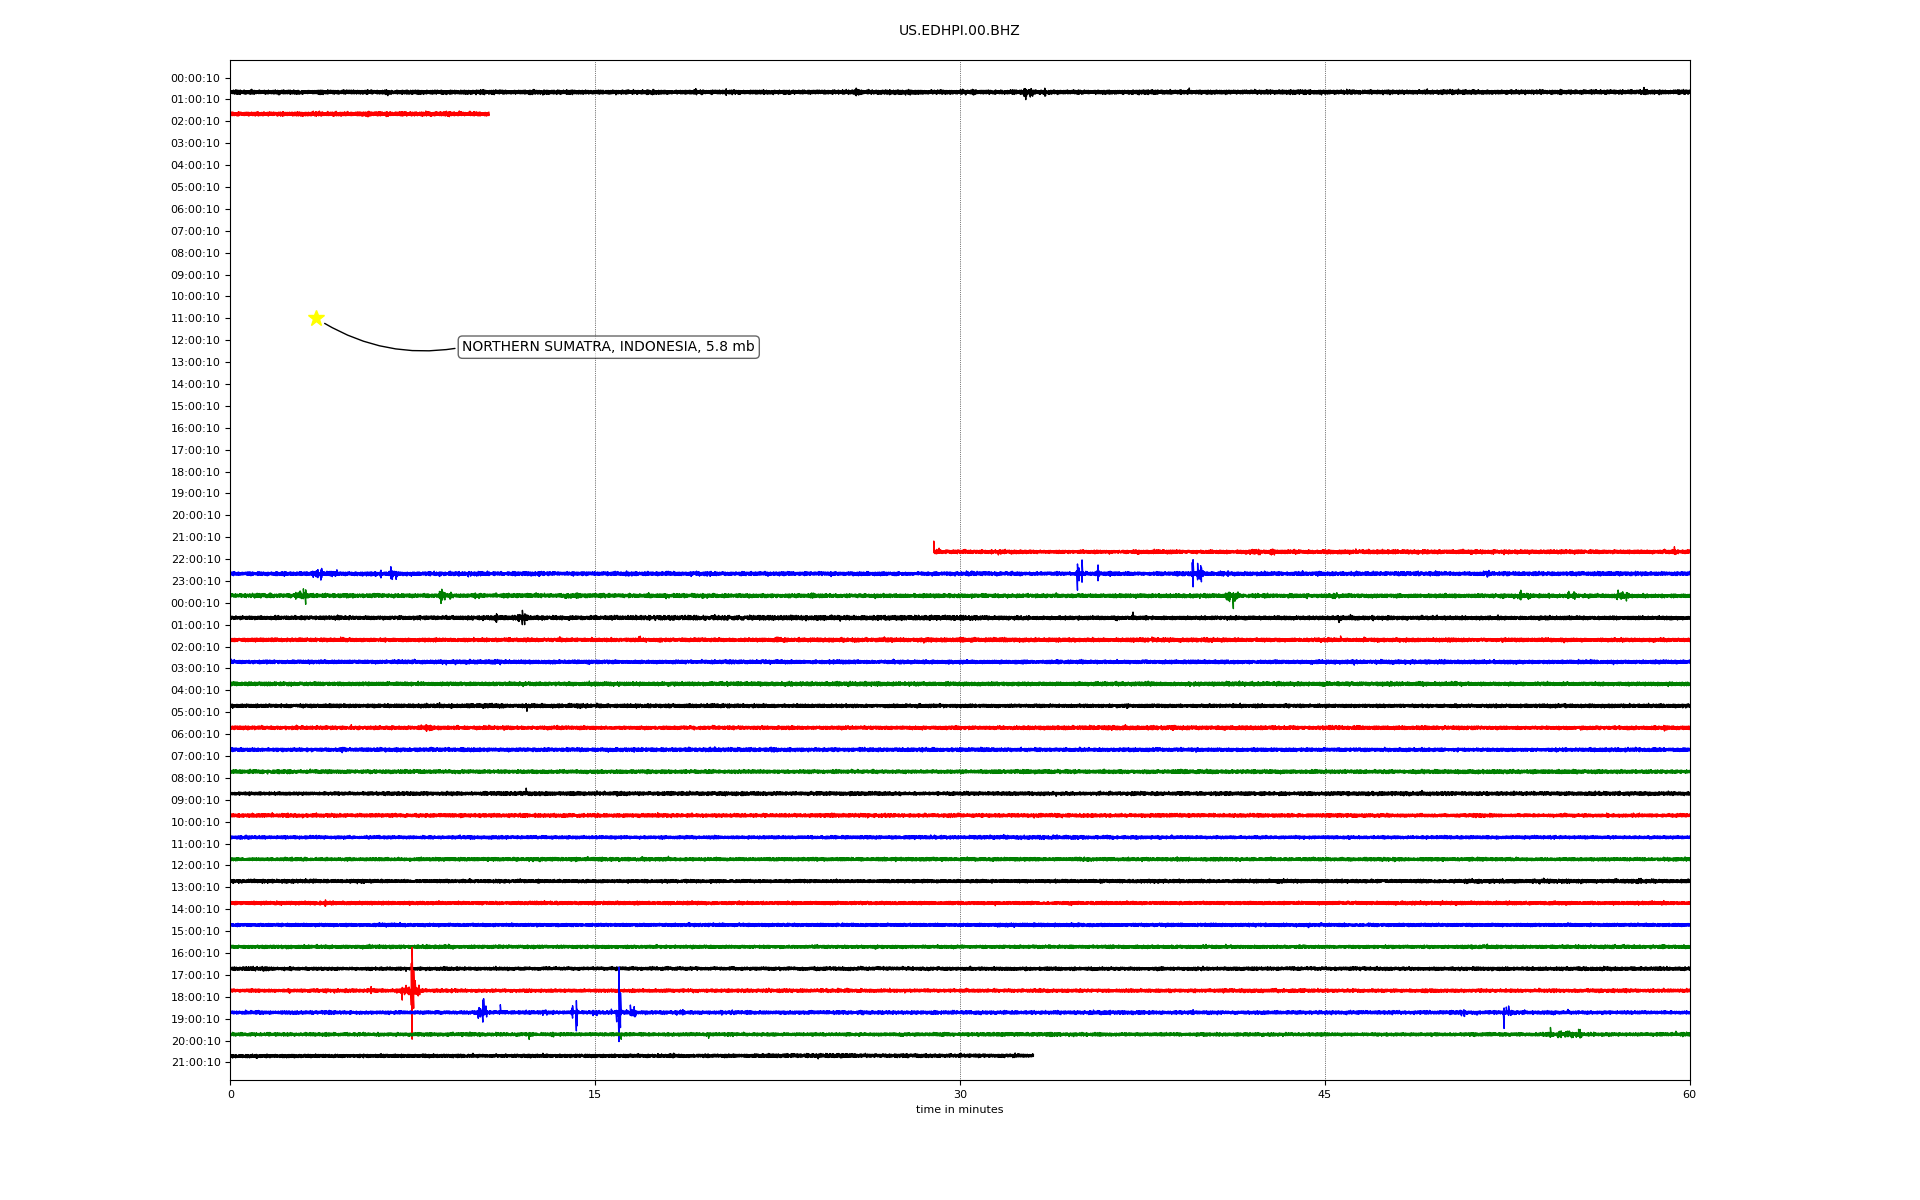Click the US.EDHPI.00.BHZ plot title
This screenshot has width=1920, height=1200.
(958, 31)
